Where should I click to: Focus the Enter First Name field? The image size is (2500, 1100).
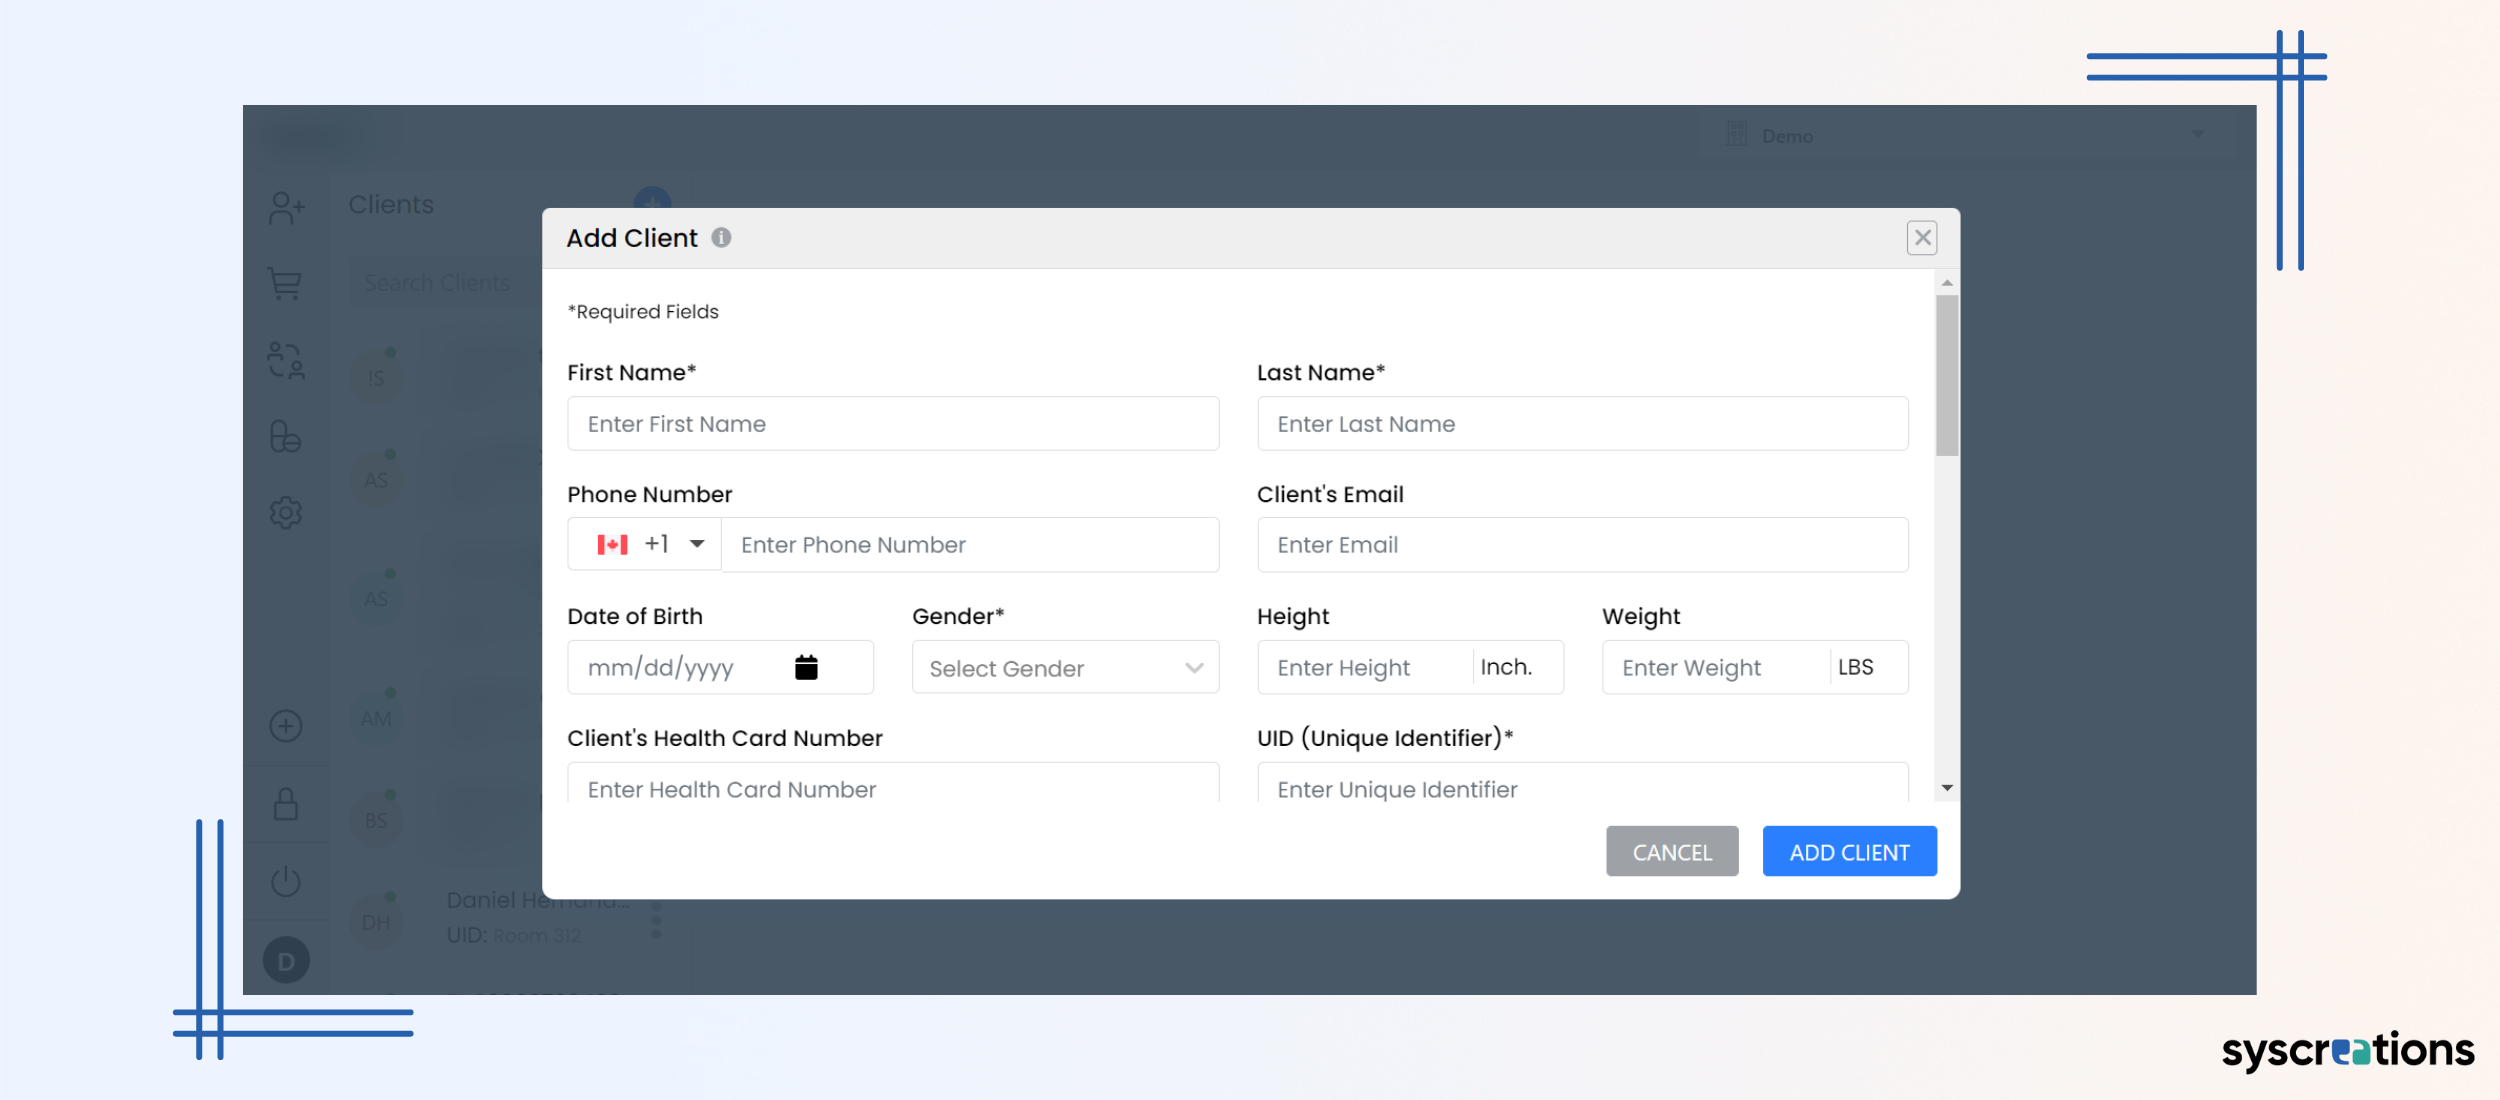(892, 424)
